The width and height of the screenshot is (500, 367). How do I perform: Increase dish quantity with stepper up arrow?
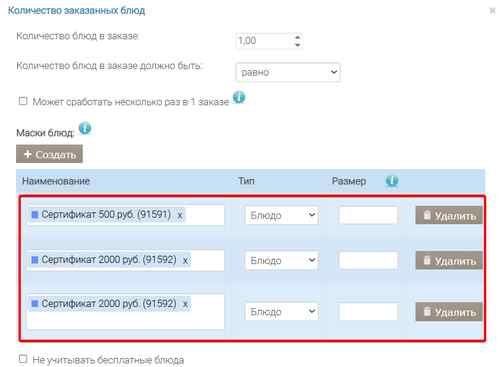pyautogui.click(x=298, y=37)
